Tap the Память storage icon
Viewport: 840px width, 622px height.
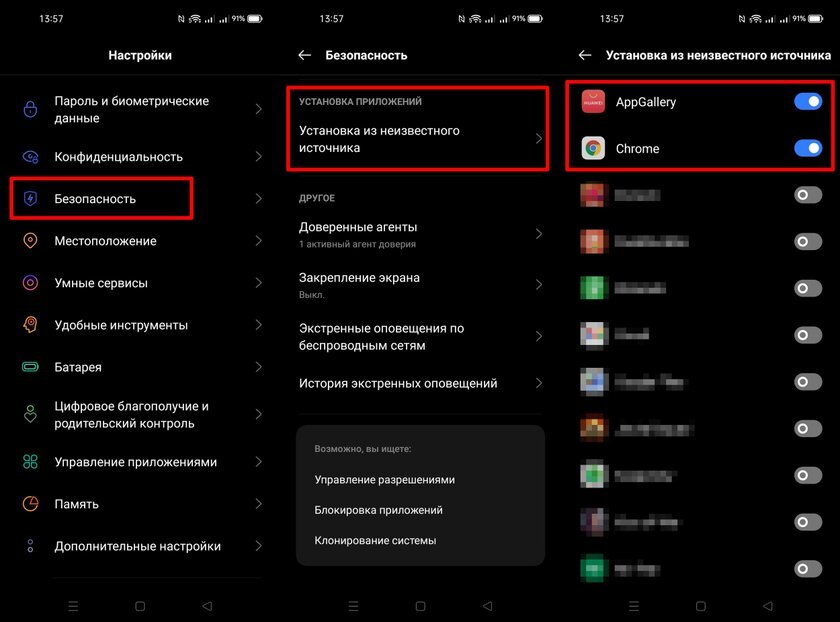point(31,504)
